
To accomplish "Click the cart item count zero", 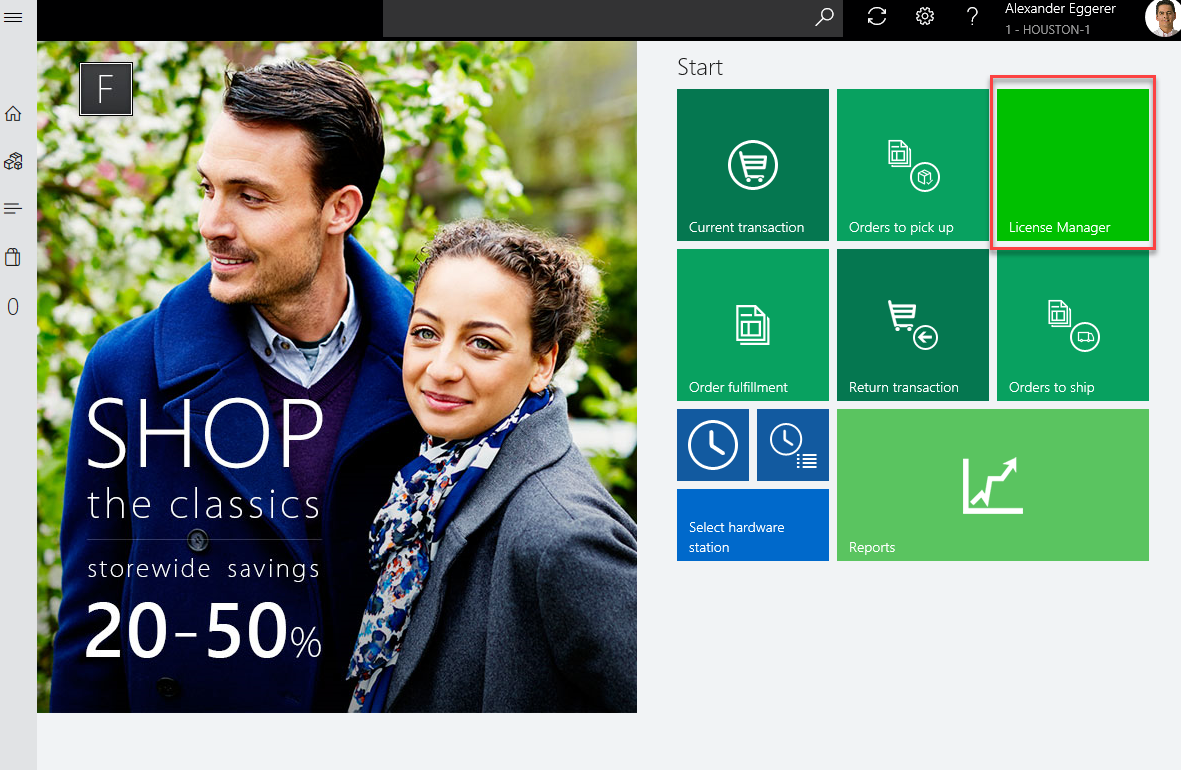I will (13, 307).
